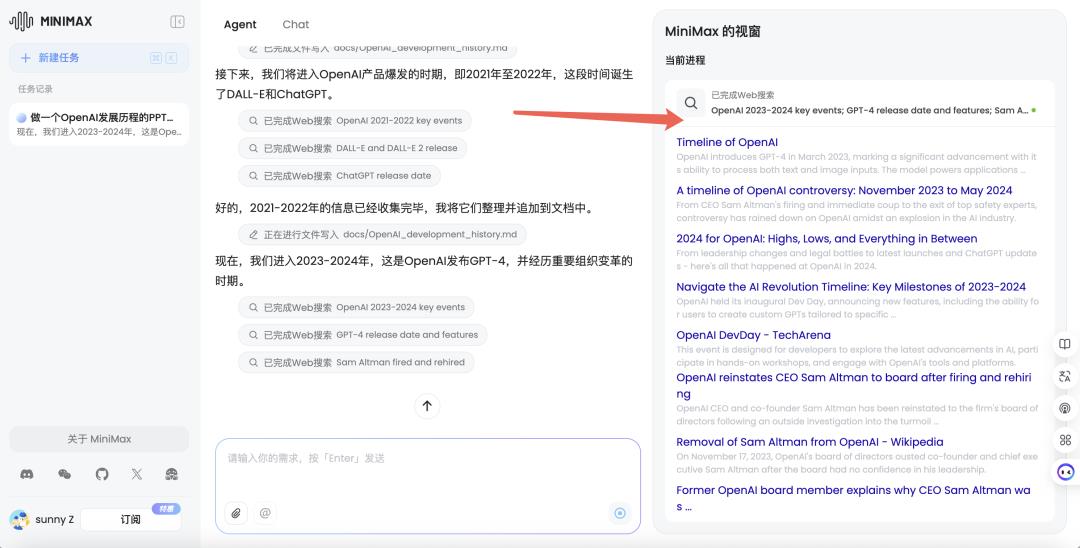Open search step OpenAI 2021-2022 key events
The width and height of the screenshot is (1080, 548).
tap(355, 120)
